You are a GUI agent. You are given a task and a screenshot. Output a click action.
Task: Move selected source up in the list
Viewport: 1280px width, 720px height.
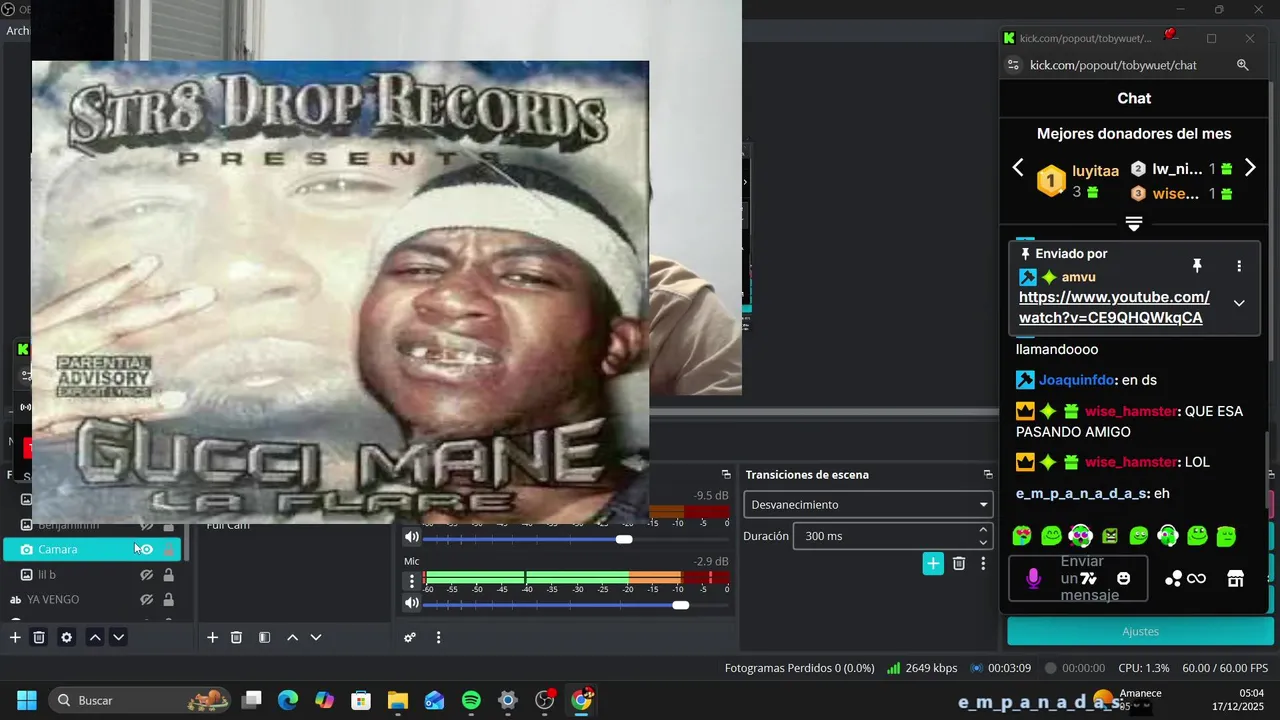pyautogui.click(x=95, y=637)
